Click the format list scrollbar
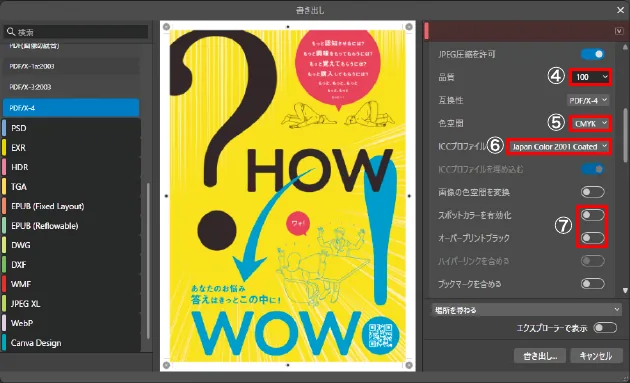 pyautogui.click(x=148, y=261)
